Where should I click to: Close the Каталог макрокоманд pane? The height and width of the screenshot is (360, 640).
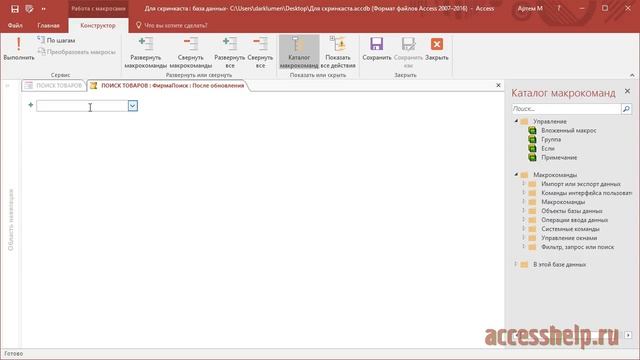point(627,91)
